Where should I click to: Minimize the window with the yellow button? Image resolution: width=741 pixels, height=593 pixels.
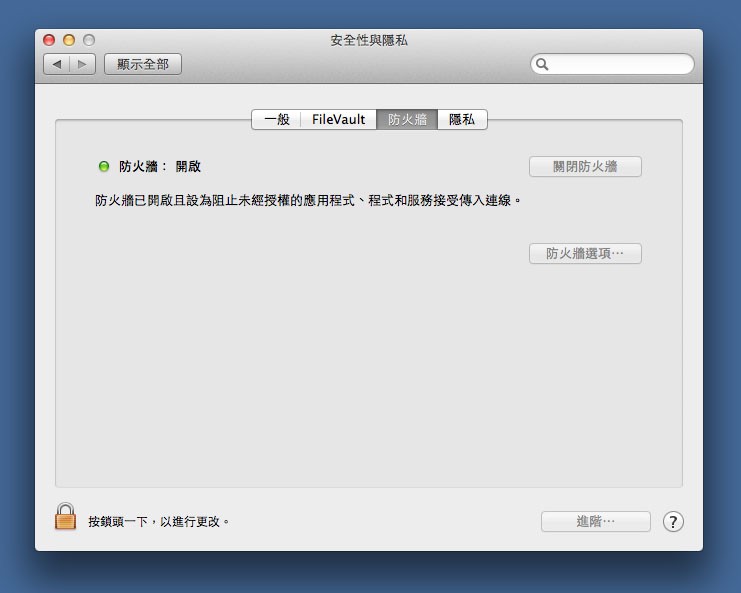(x=69, y=40)
